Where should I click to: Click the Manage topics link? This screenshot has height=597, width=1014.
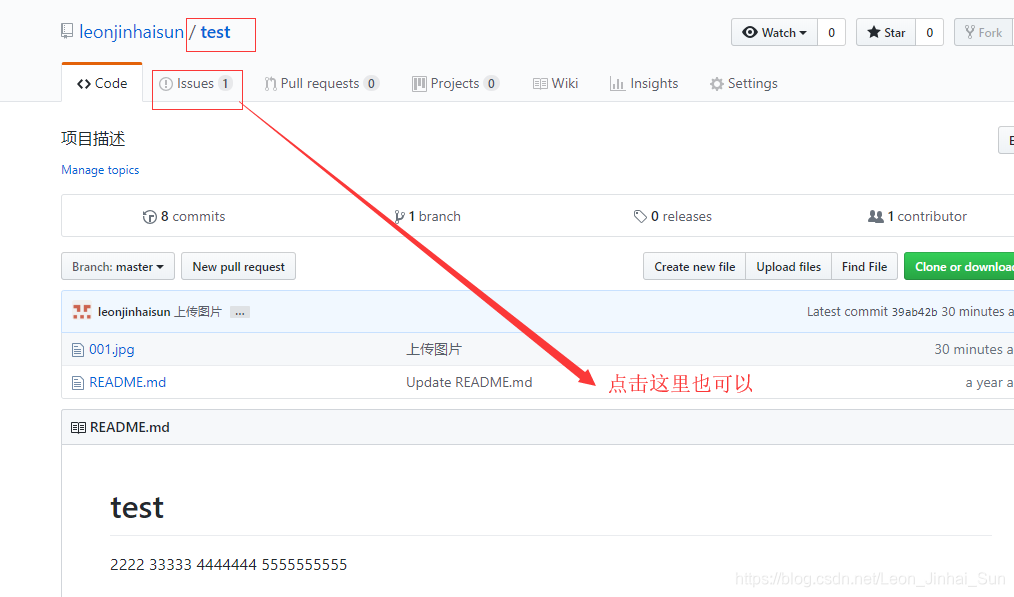[x=100, y=169]
